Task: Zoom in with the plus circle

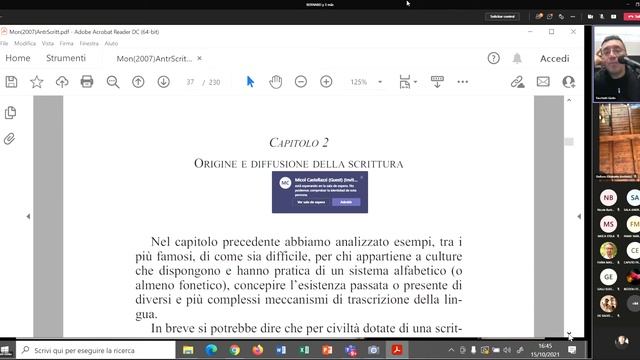Action: pos(326,82)
